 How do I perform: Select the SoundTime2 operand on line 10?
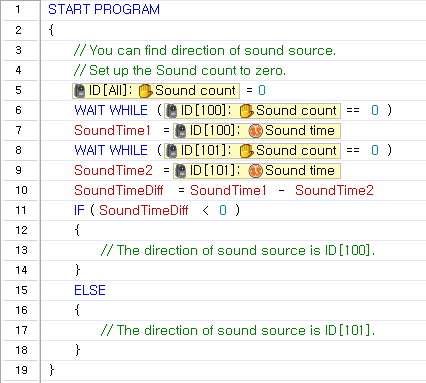334,190
